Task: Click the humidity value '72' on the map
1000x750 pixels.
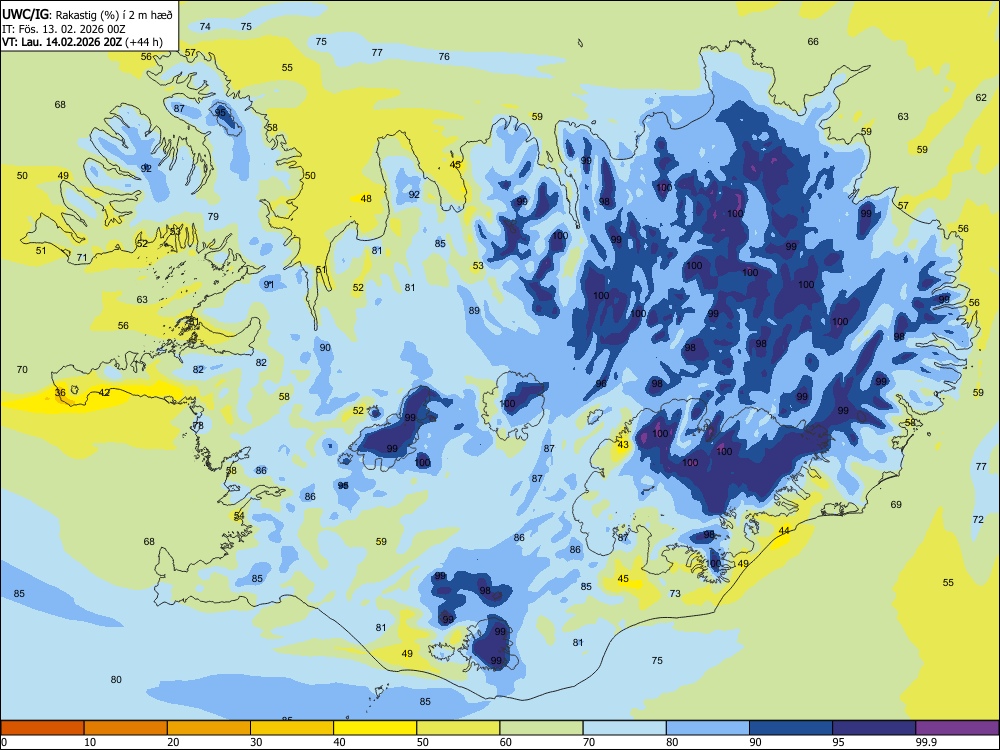Action: pyautogui.click(x=978, y=520)
